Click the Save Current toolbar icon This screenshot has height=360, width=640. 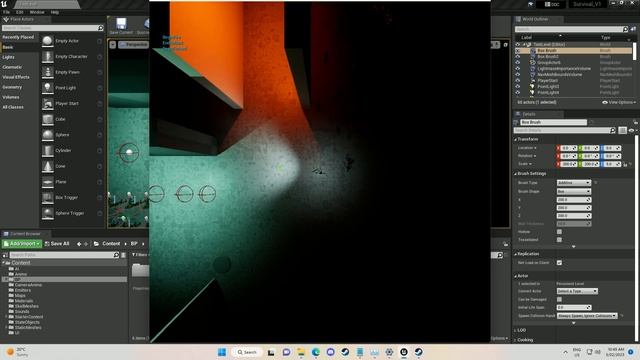(121, 23)
